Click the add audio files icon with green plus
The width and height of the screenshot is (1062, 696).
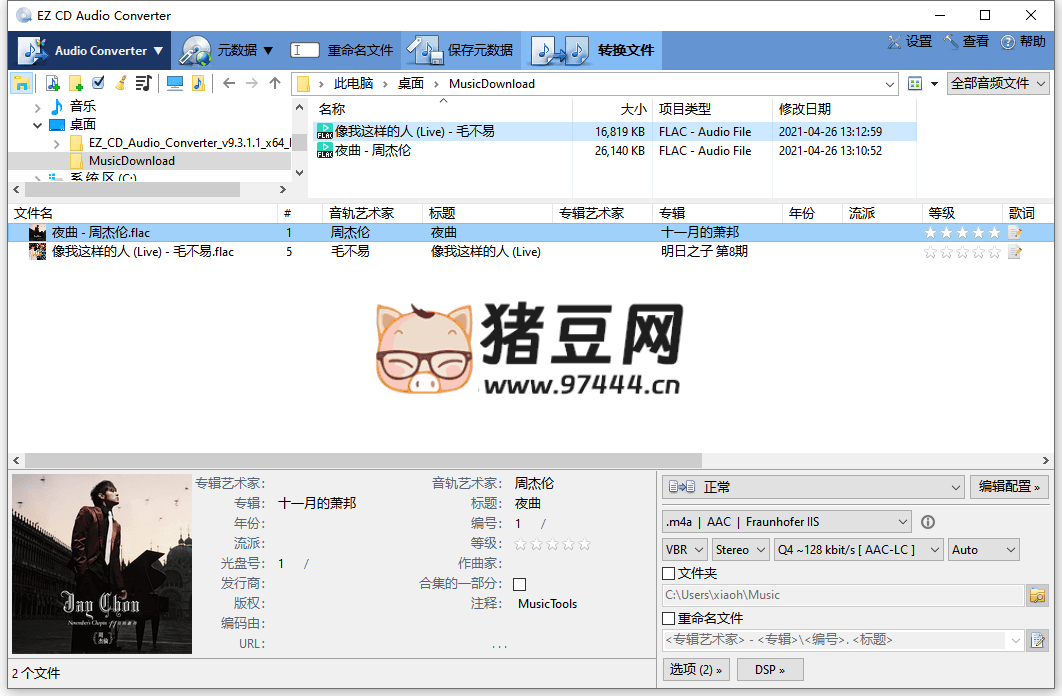(52, 83)
